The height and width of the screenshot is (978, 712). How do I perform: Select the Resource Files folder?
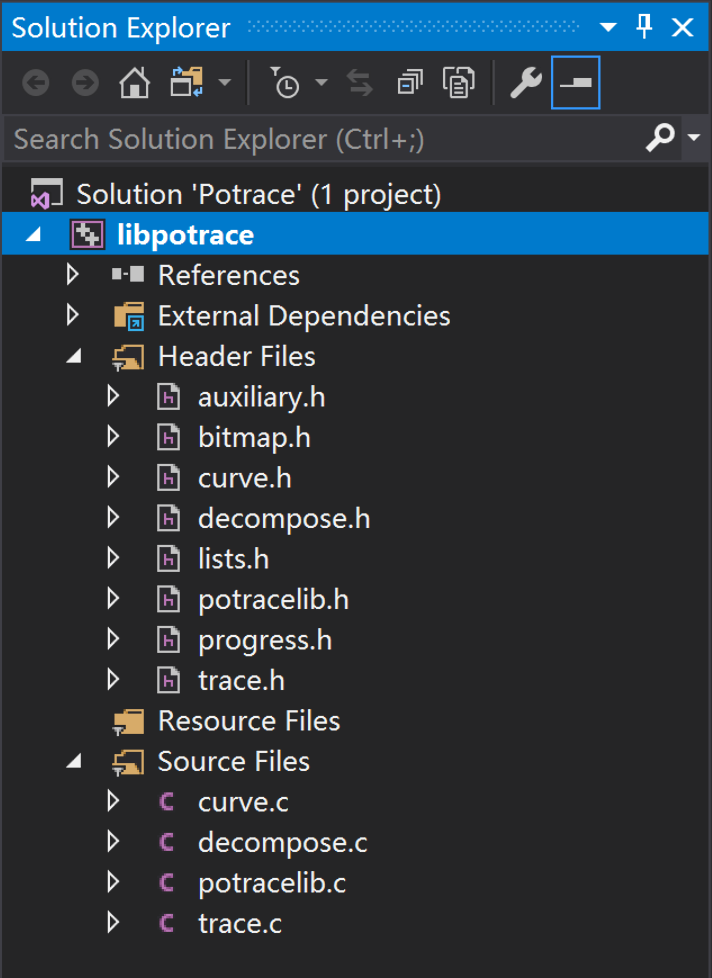(248, 721)
